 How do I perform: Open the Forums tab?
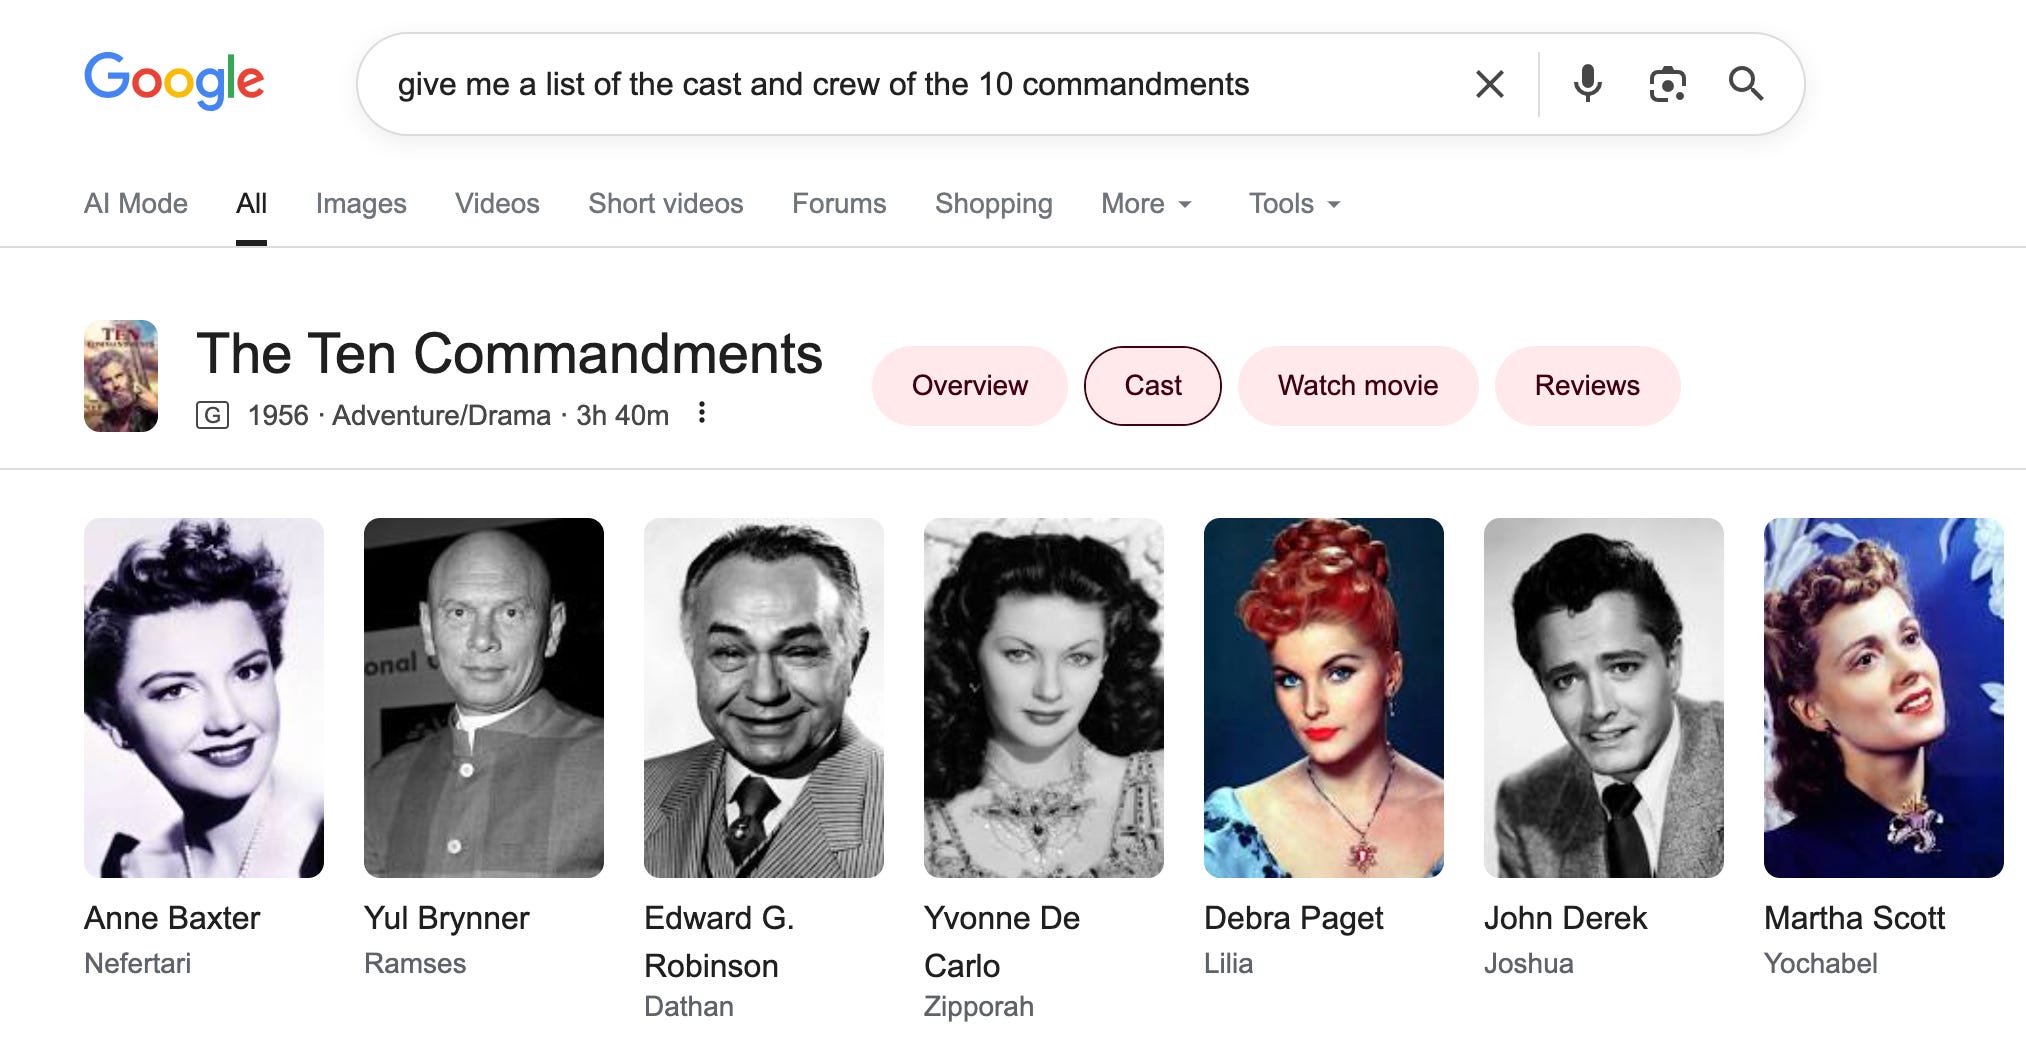point(839,204)
